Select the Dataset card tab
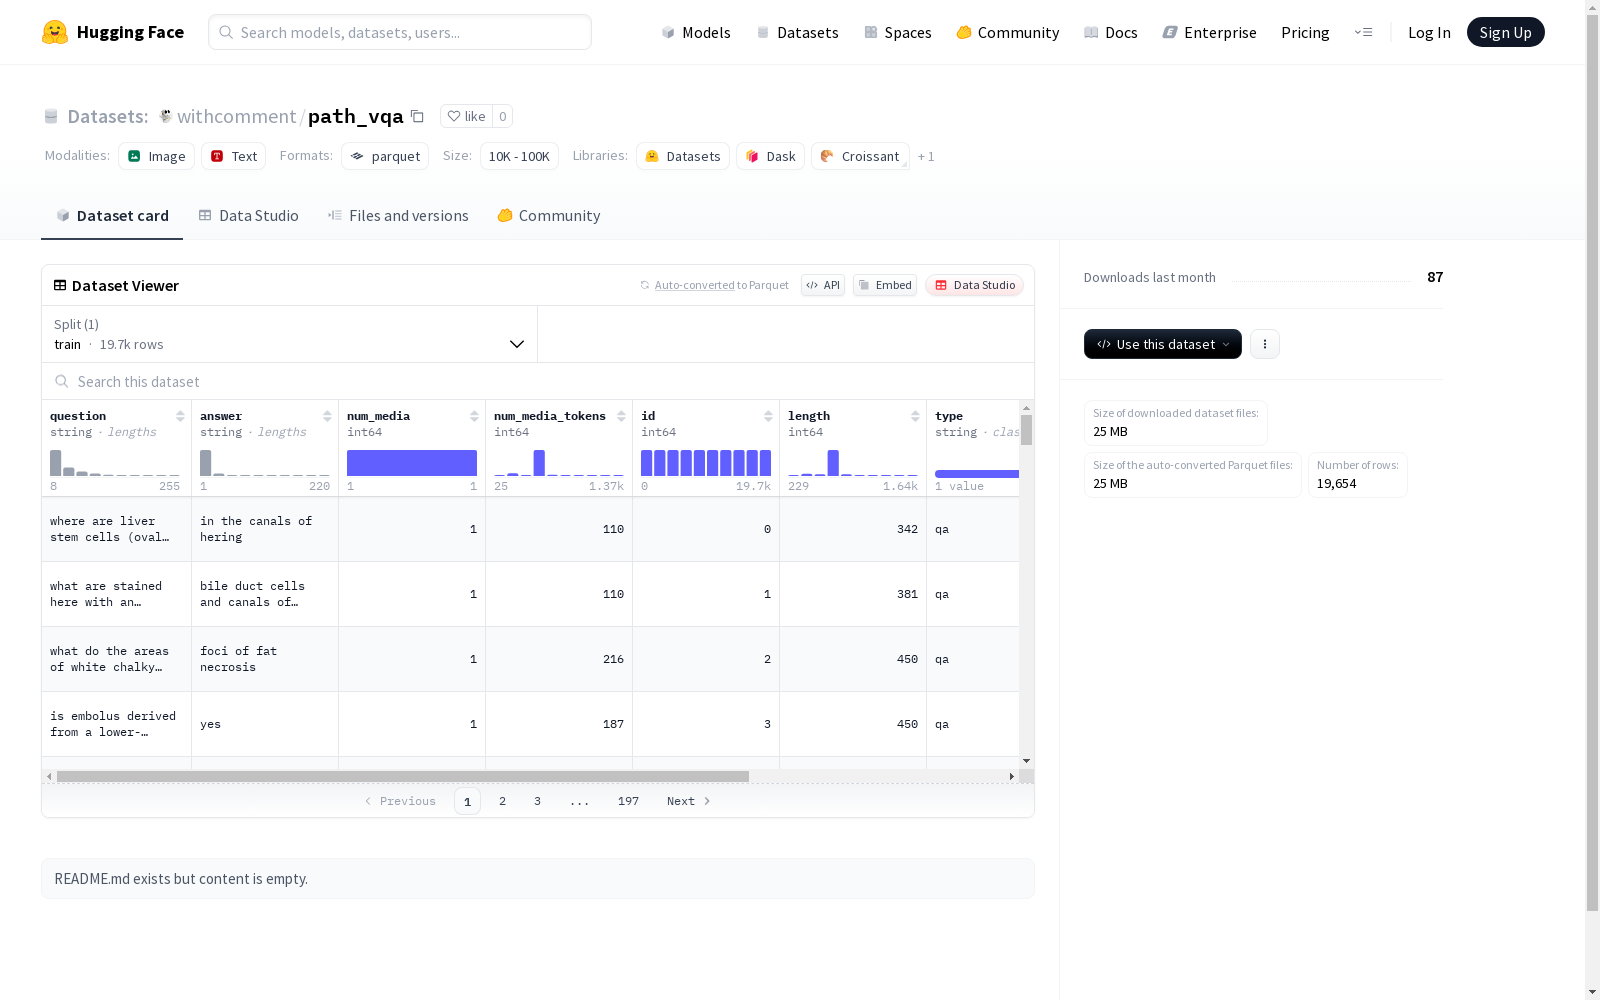The width and height of the screenshot is (1600, 1000). 112,216
